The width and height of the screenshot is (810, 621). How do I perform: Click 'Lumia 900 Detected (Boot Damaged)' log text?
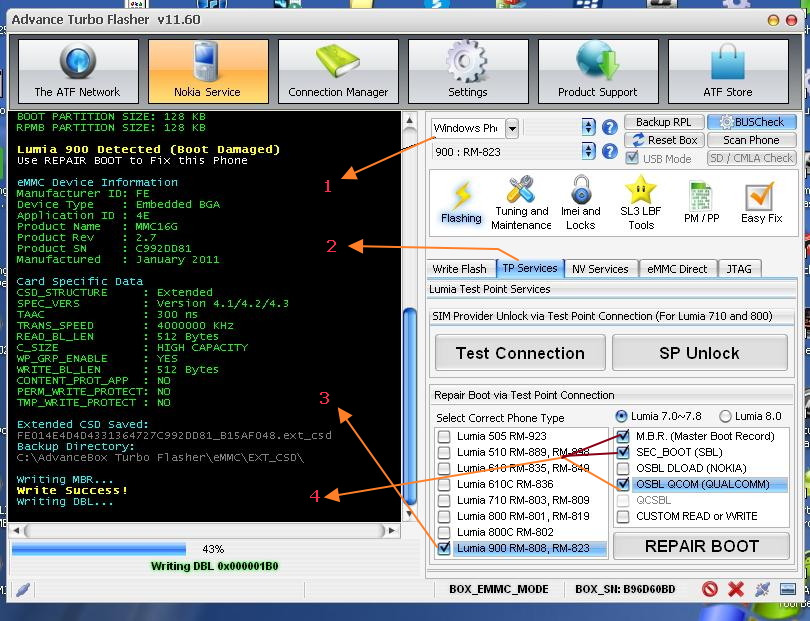(149, 149)
